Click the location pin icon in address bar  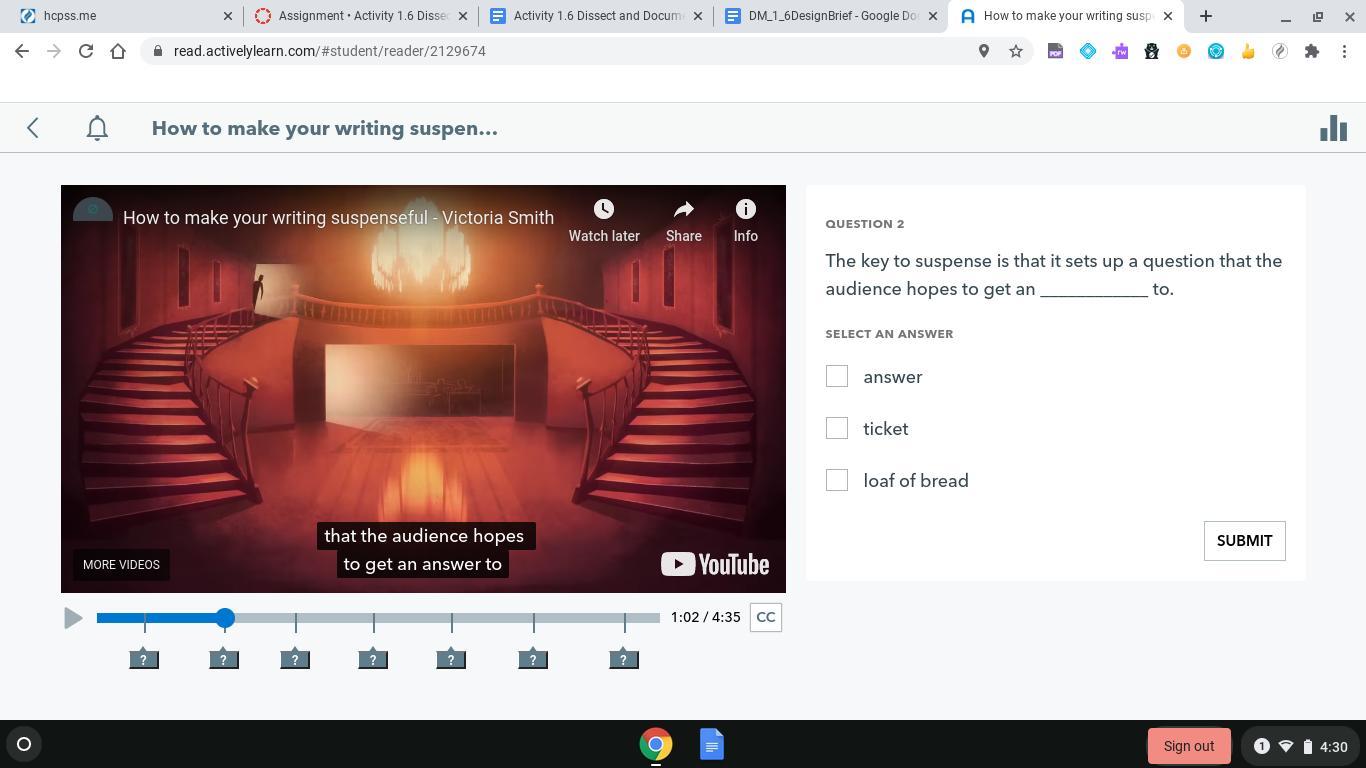coord(984,51)
